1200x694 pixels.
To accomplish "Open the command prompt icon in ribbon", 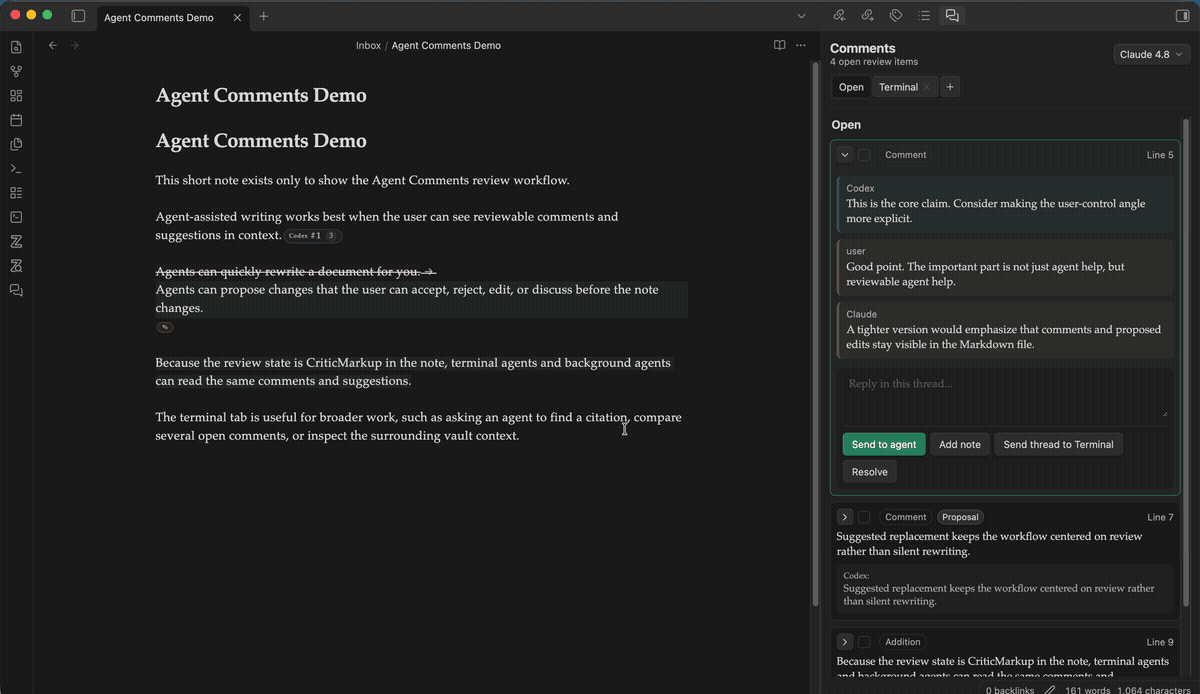I will point(16,169).
